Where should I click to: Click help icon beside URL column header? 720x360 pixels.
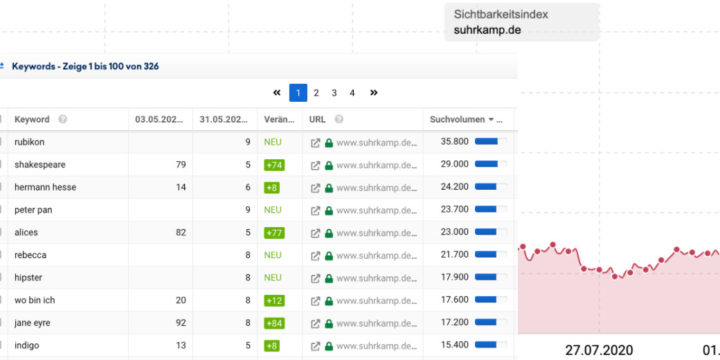[x=339, y=119]
